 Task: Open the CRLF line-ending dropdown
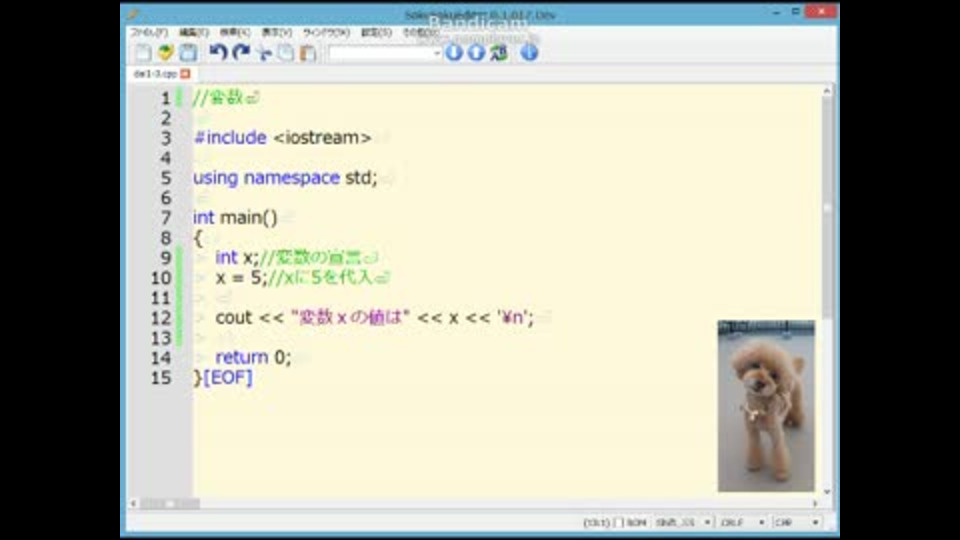point(743,522)
